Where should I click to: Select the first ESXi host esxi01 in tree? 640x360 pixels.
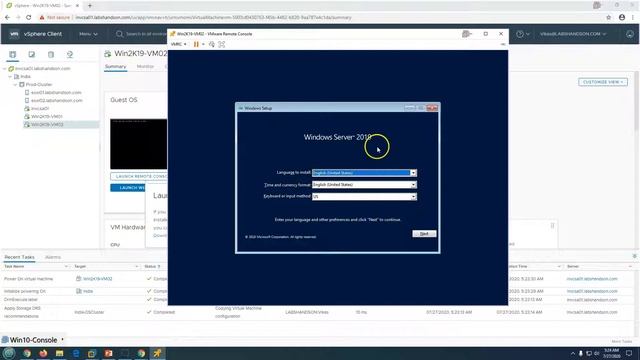coord(56,93)
